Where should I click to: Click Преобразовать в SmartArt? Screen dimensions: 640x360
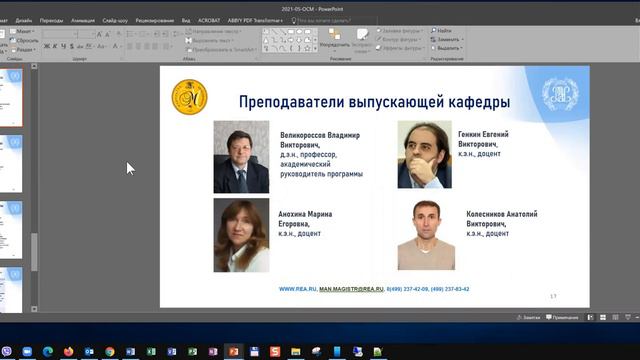222,49
